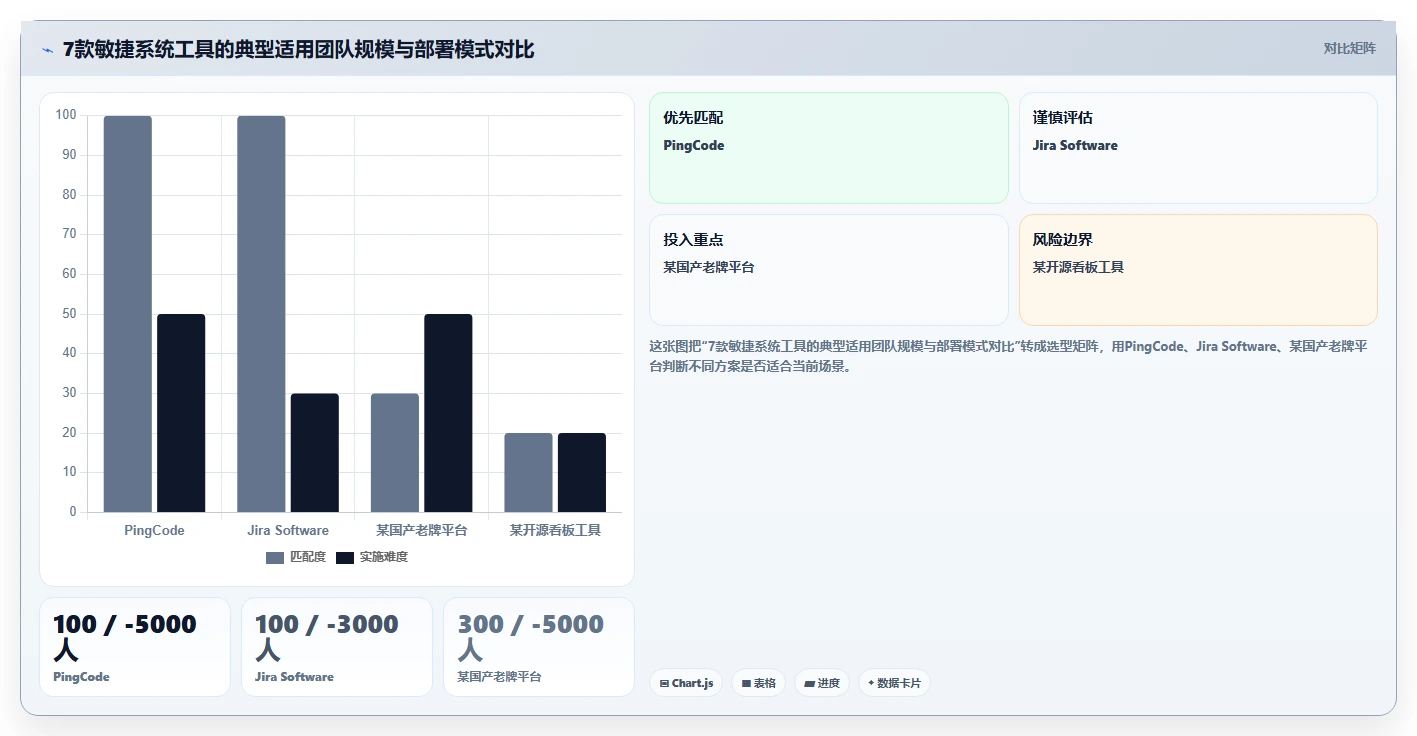This screenshot has width=1417, height=736.
Task: Click the 100 / -5000 人 PingCode stat card
Action: coord(135,647)
